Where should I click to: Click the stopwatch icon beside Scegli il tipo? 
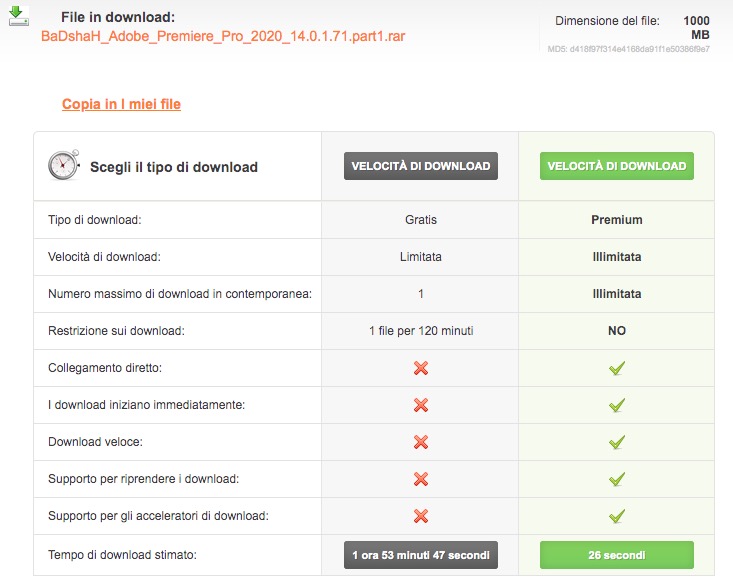point(63,166)
